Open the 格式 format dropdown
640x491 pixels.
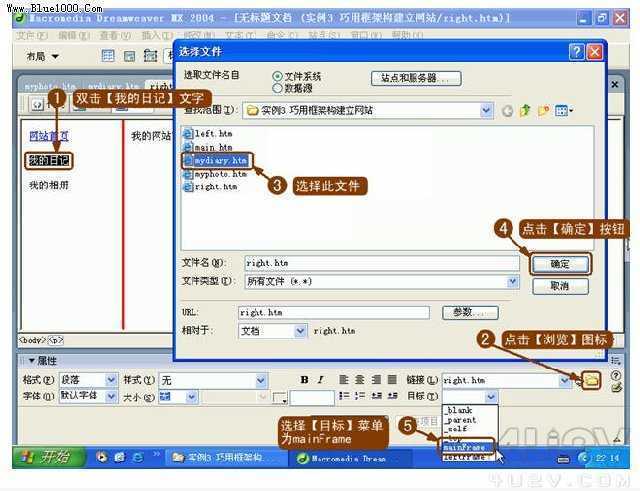111,380
